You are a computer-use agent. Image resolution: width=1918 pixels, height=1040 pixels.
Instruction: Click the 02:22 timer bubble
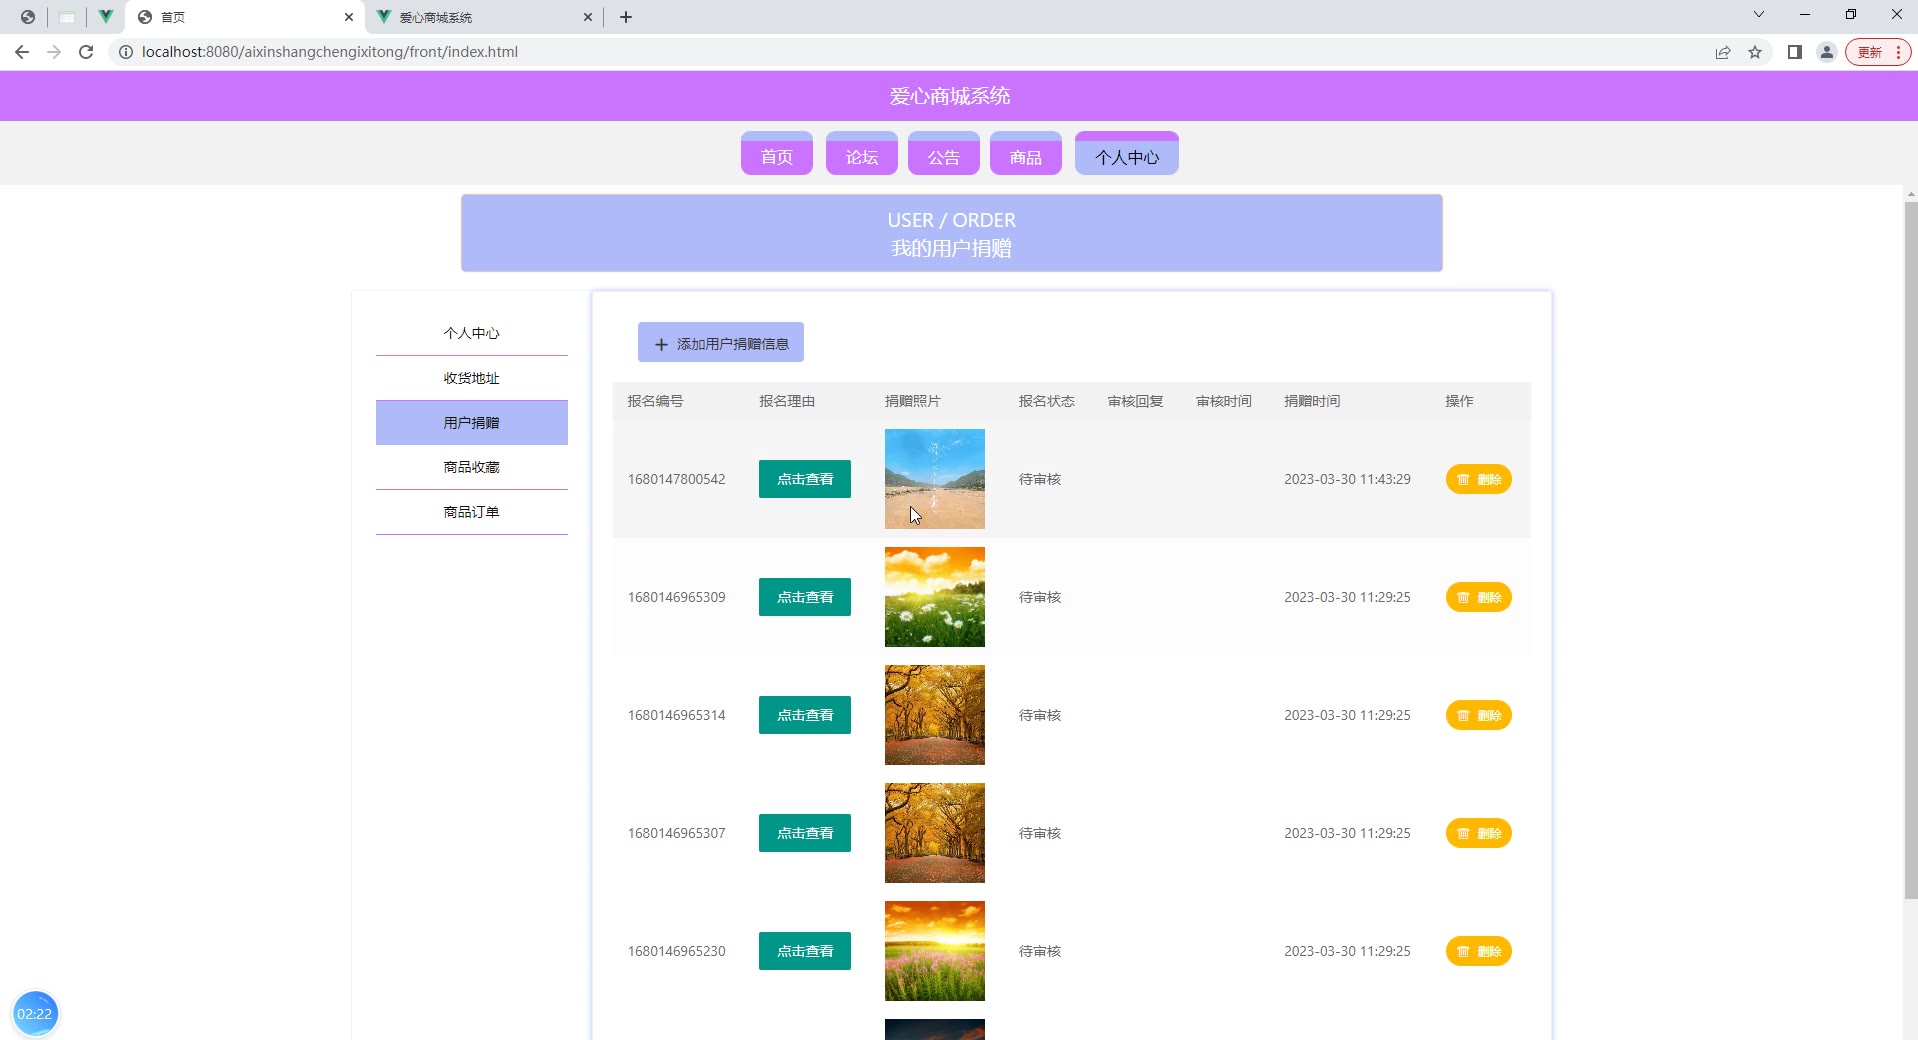[35, 1014]
